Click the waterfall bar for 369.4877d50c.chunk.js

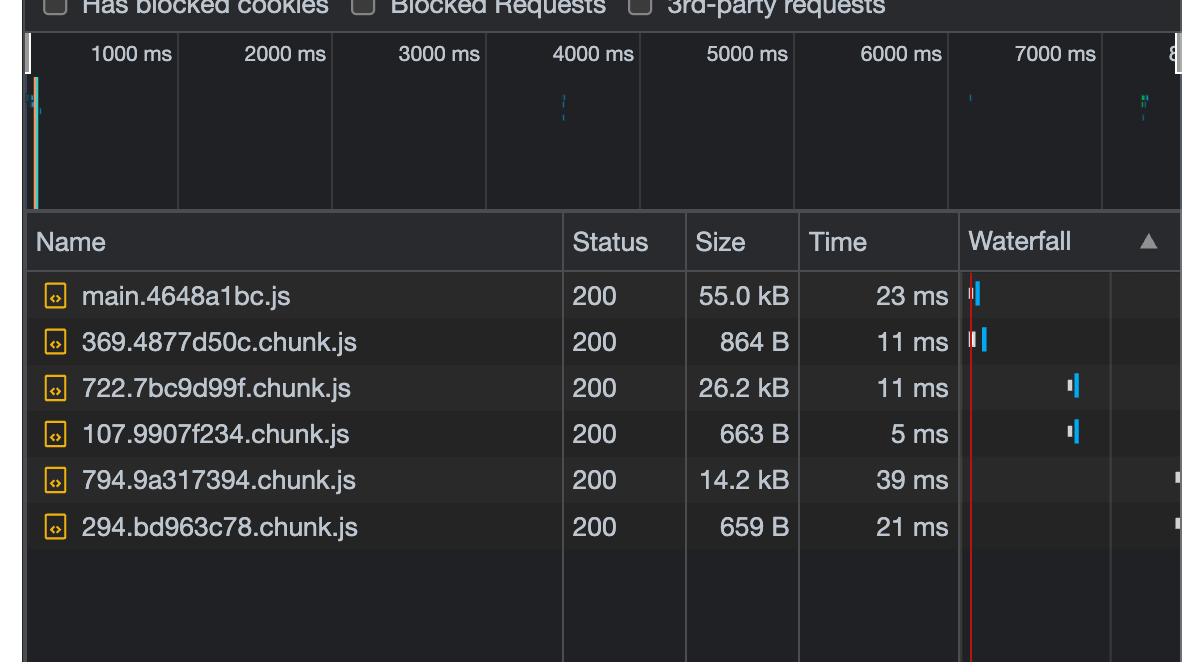(978, 339)
